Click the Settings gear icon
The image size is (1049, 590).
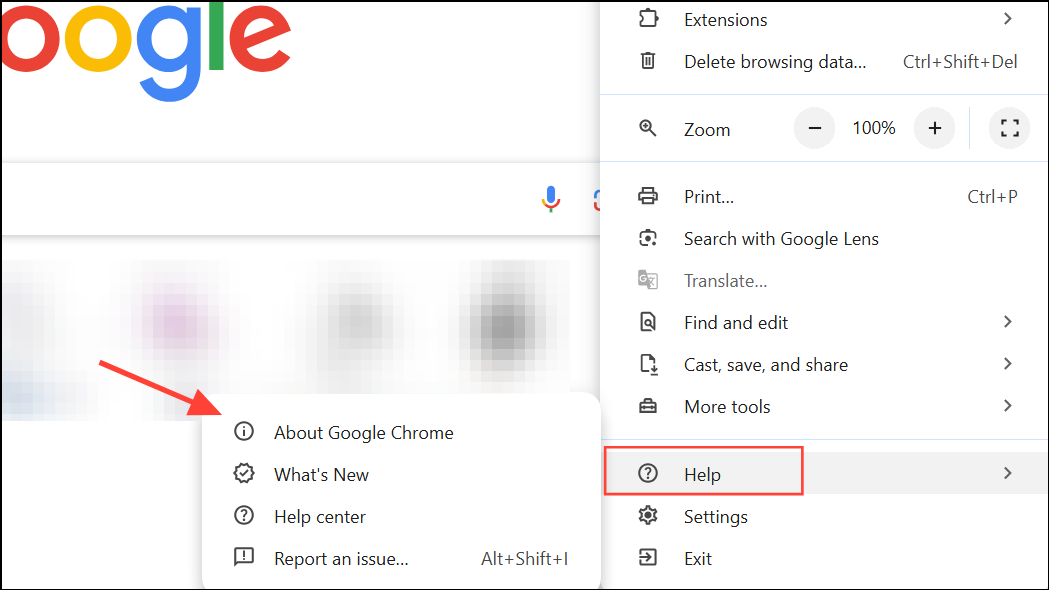pyautogui.click(x=648, y=515)
